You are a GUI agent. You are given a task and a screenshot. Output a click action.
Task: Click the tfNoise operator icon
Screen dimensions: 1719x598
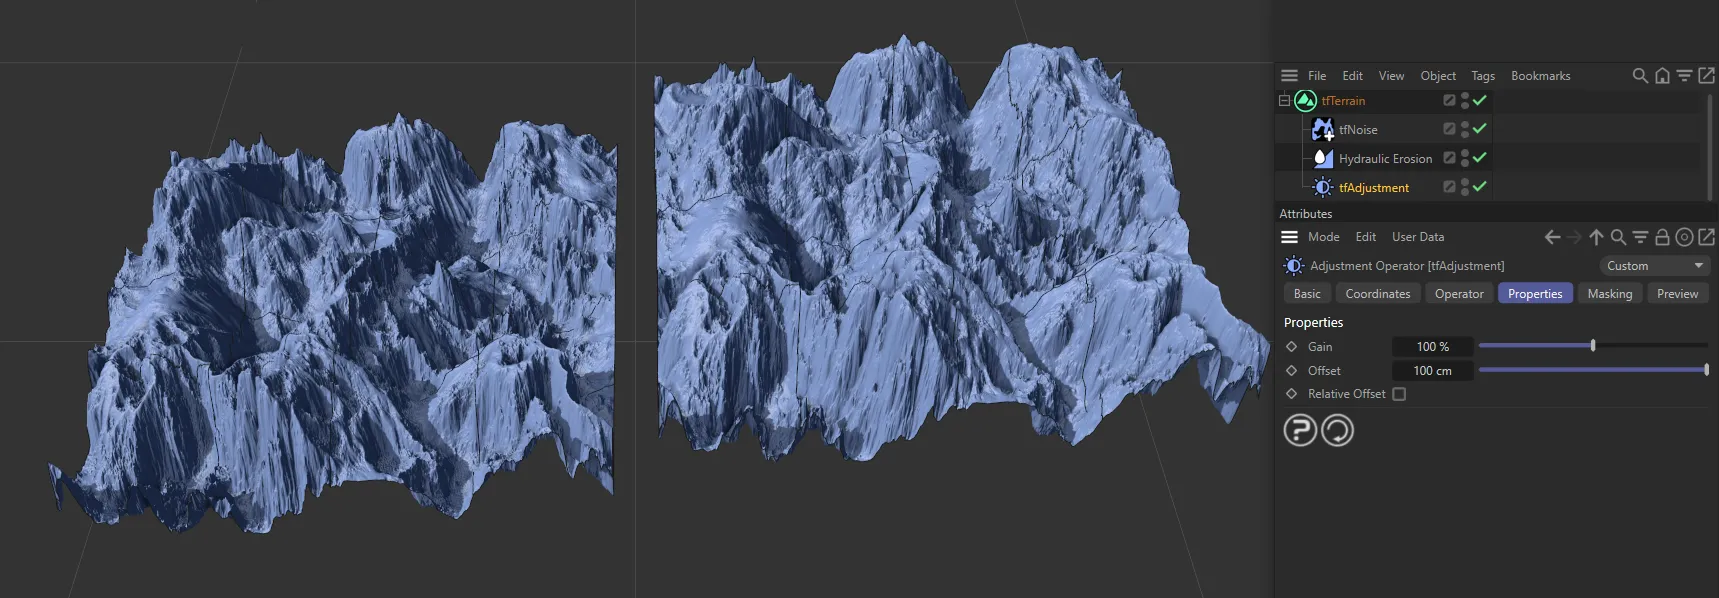1322,130
